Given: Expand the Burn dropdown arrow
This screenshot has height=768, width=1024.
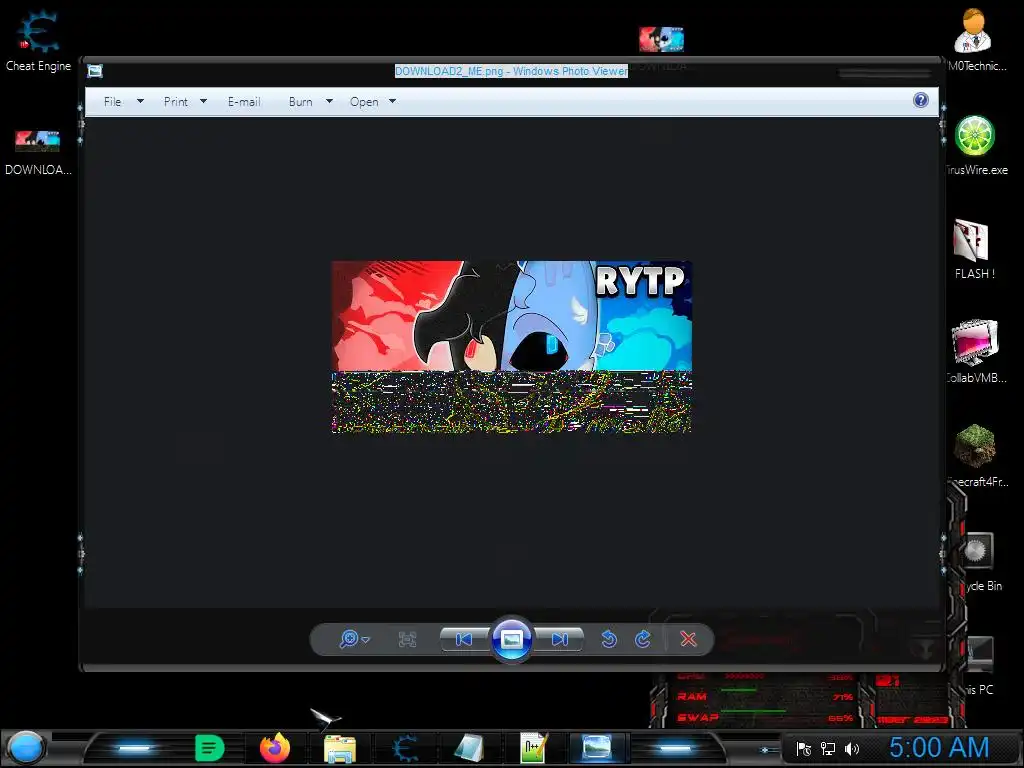Looking at the screenshot, I should (x=329, y=101).
